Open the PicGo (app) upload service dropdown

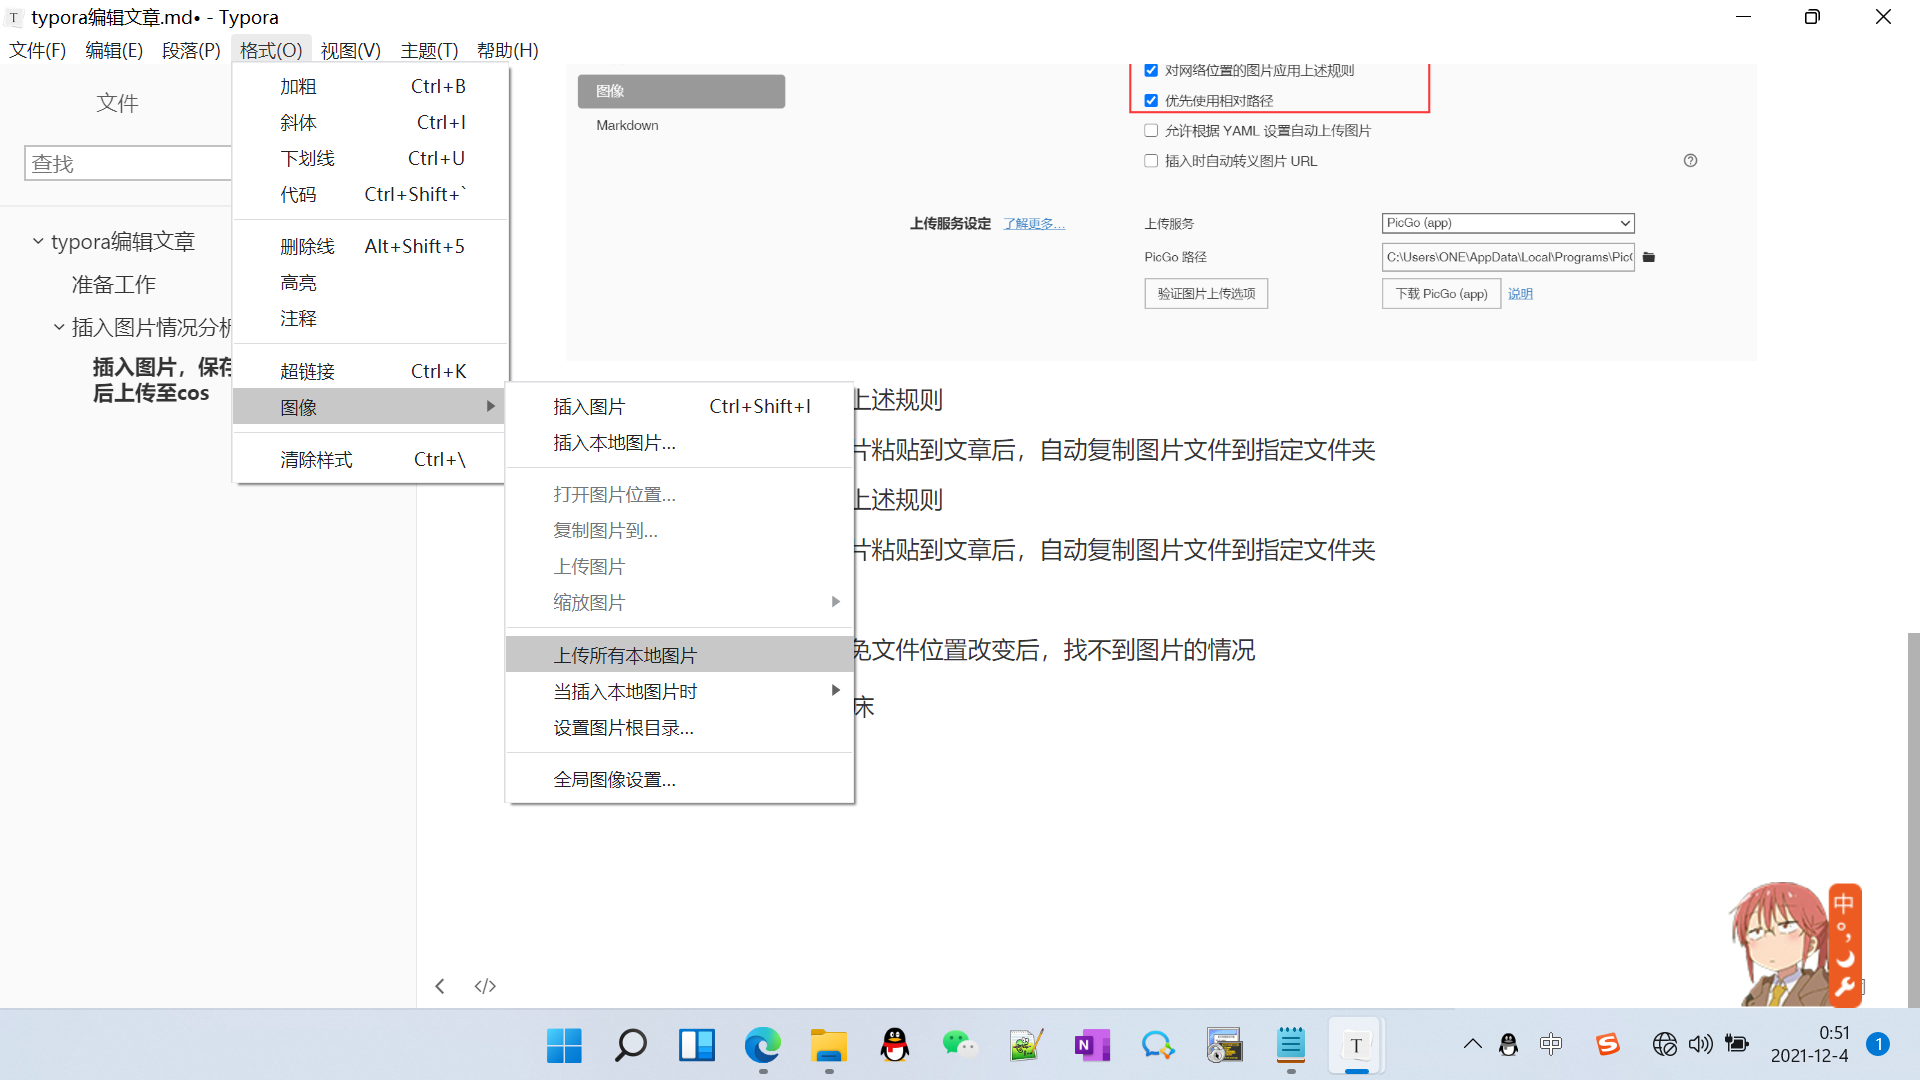tap(1507, 223)
